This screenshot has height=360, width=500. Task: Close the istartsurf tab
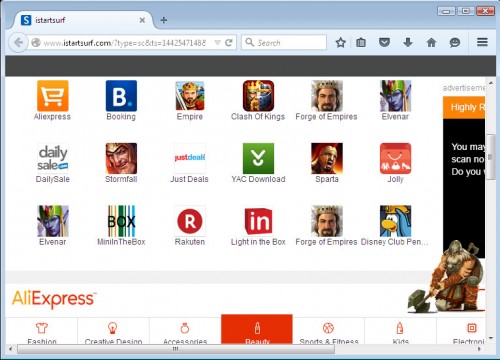coord(142,20)
